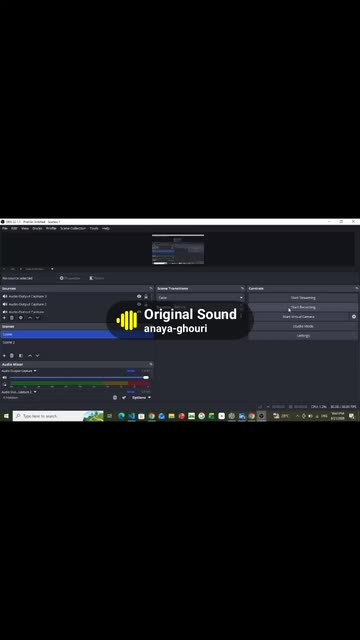Click the CPU usage readout in the status bar
360x640 pixels.
tap(319, 407)
